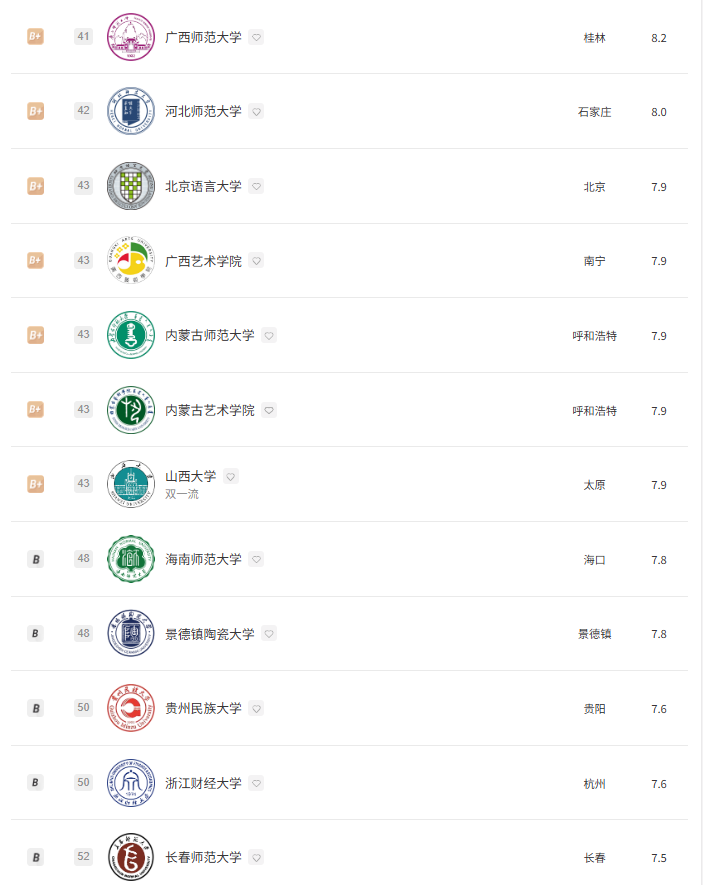703x885 pixels.
Task: Favorite 山西大学 using the heart
Action: [x=231, y=476]
